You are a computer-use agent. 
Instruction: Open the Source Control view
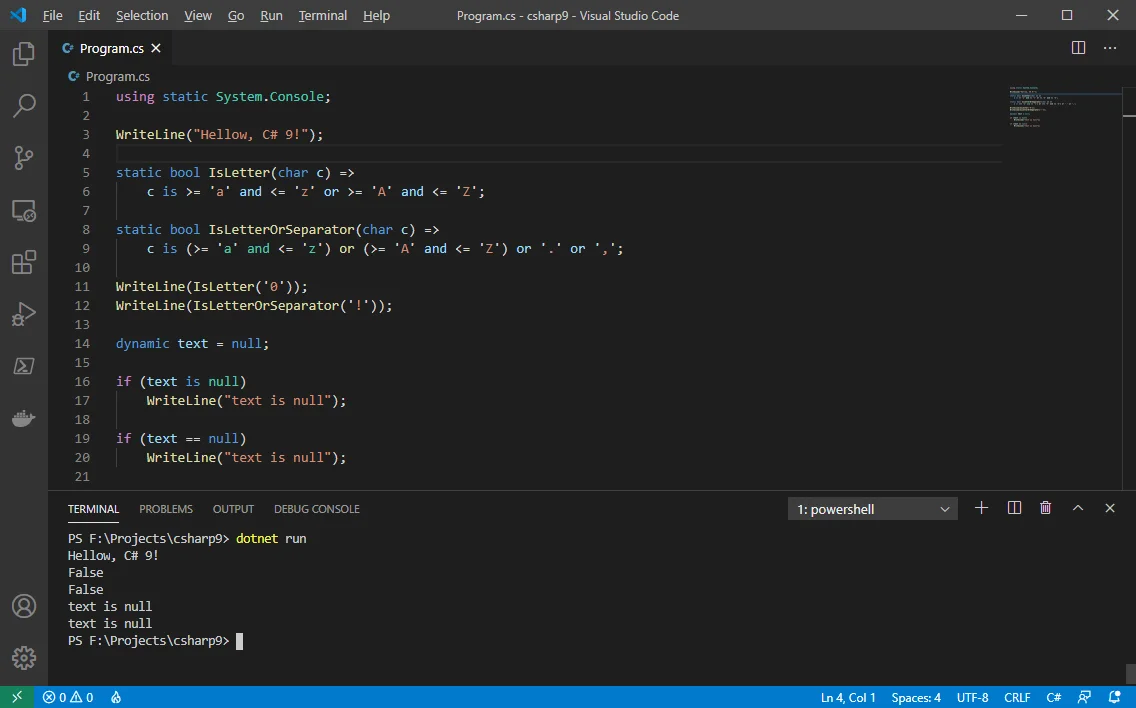click(x=24, y=157)
